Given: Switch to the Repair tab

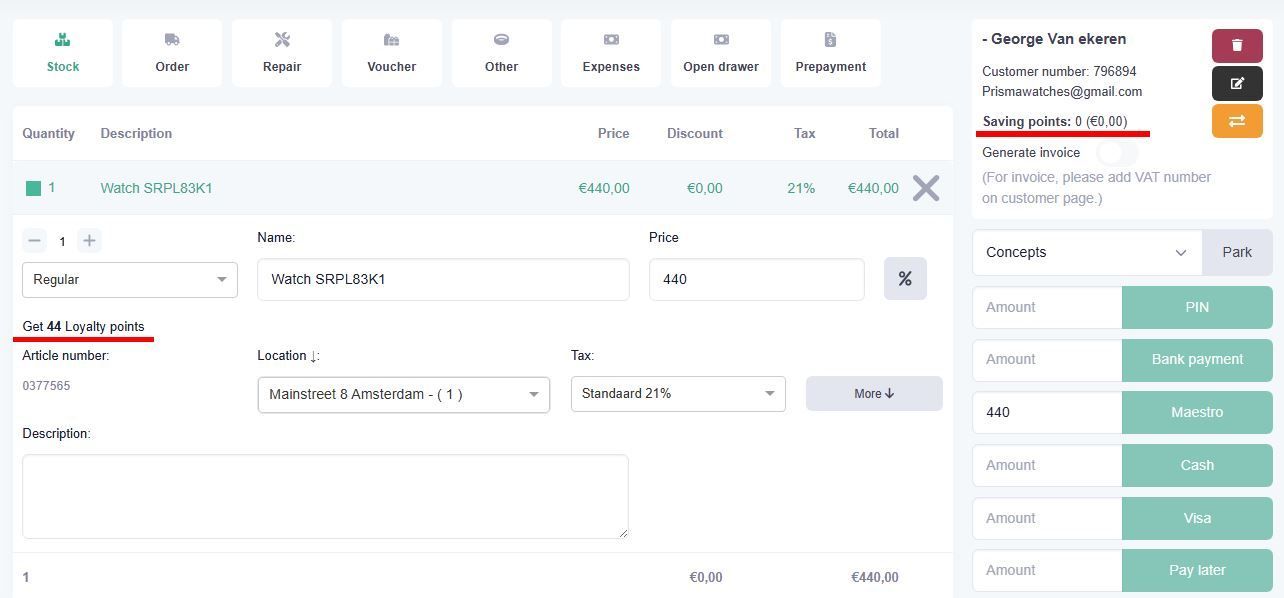Looking at the screenshot, I should [x=282, y=53].
